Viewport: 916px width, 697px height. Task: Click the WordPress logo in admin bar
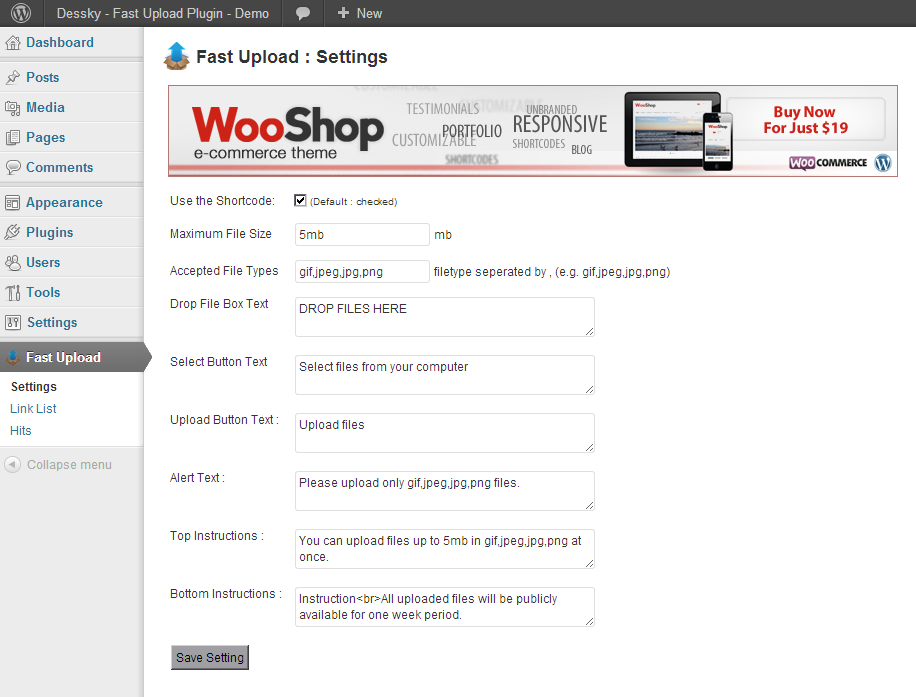[x=21, y=13]
